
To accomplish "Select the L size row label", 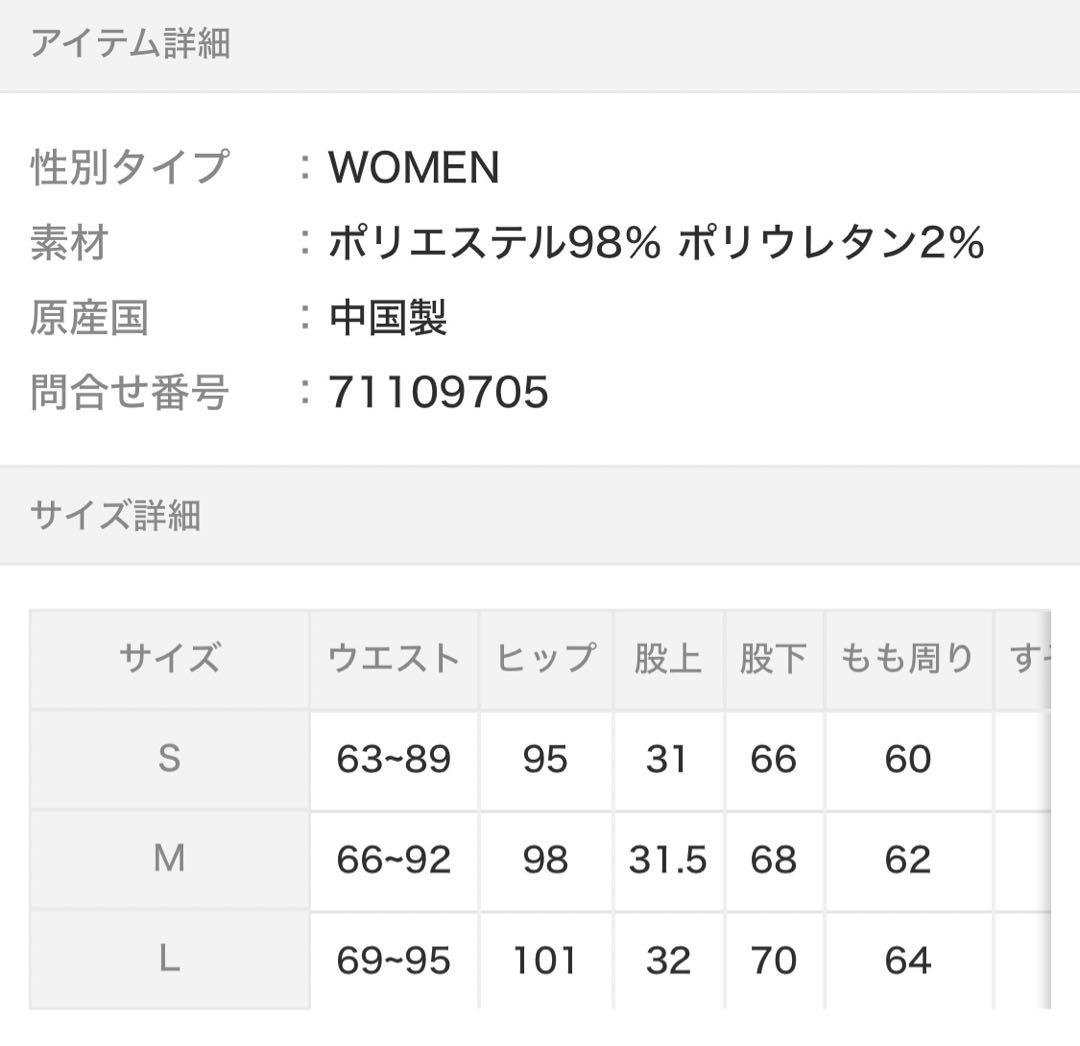I will click(x=169, y=960).
